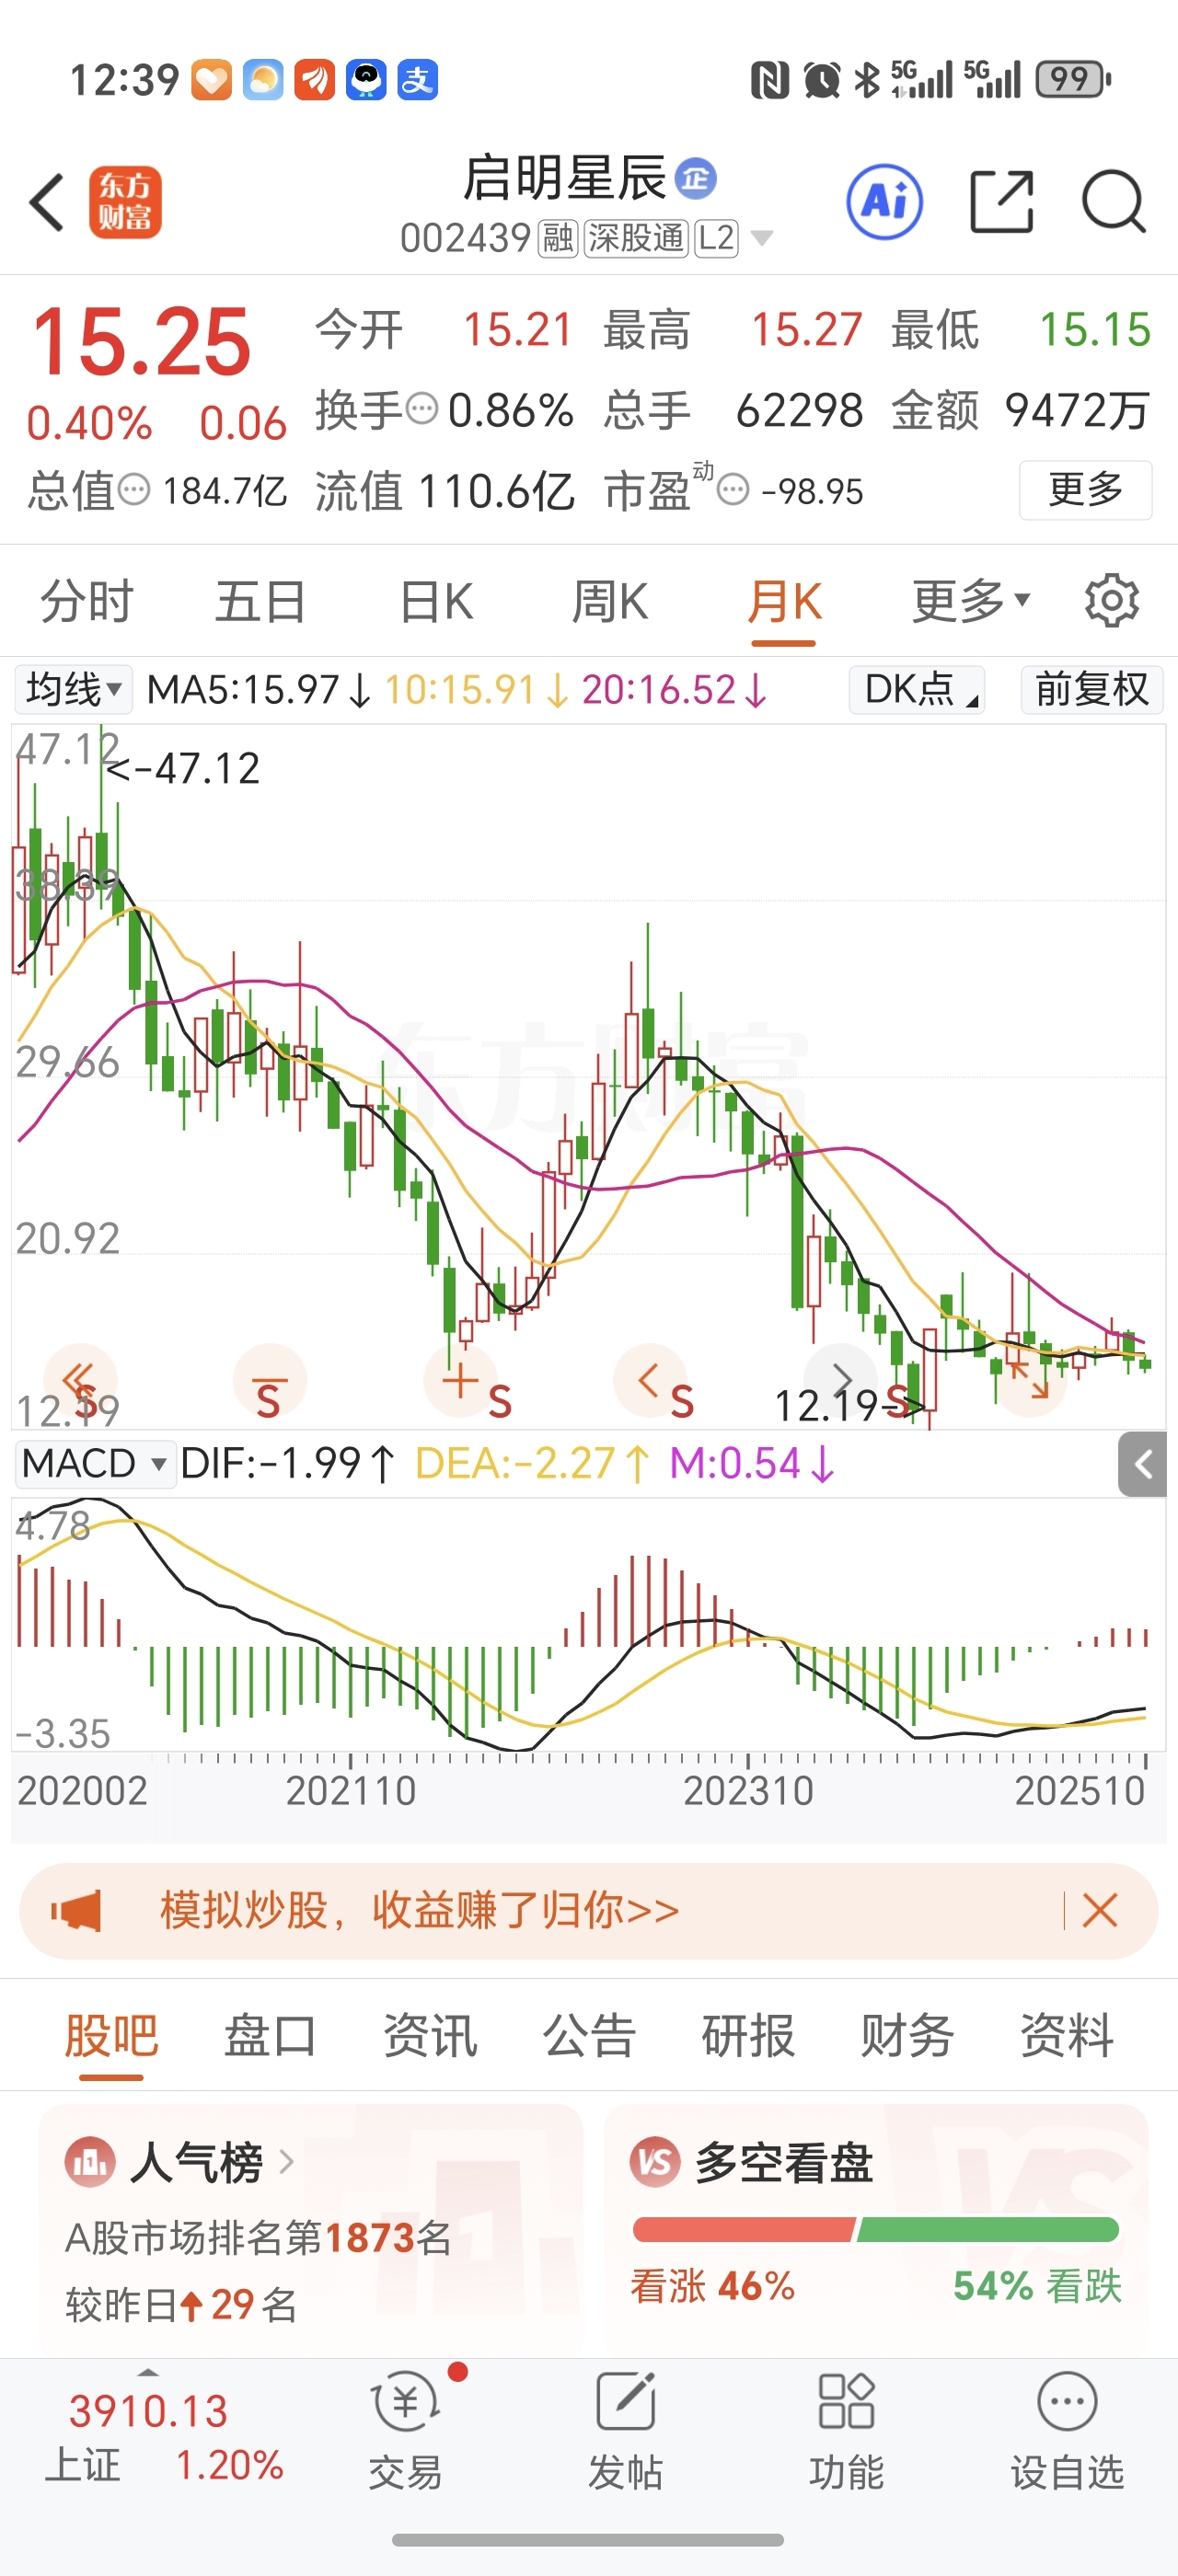Tap the 人气榜 chart icon
The height and width of the screenshot is (2576, 1178).
[x=90, y=2163]
